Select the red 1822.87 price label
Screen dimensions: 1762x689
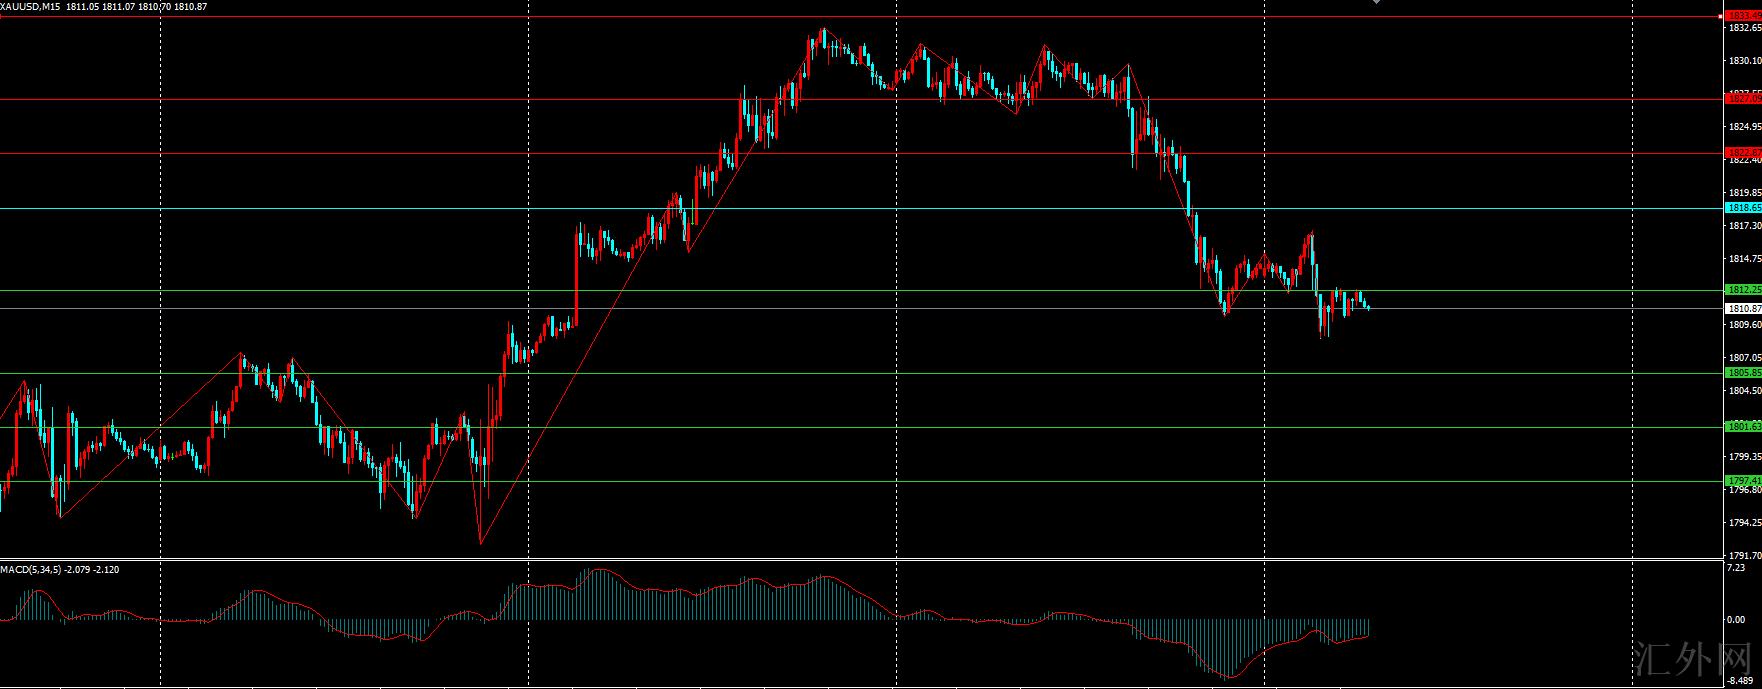point(1744,153)
